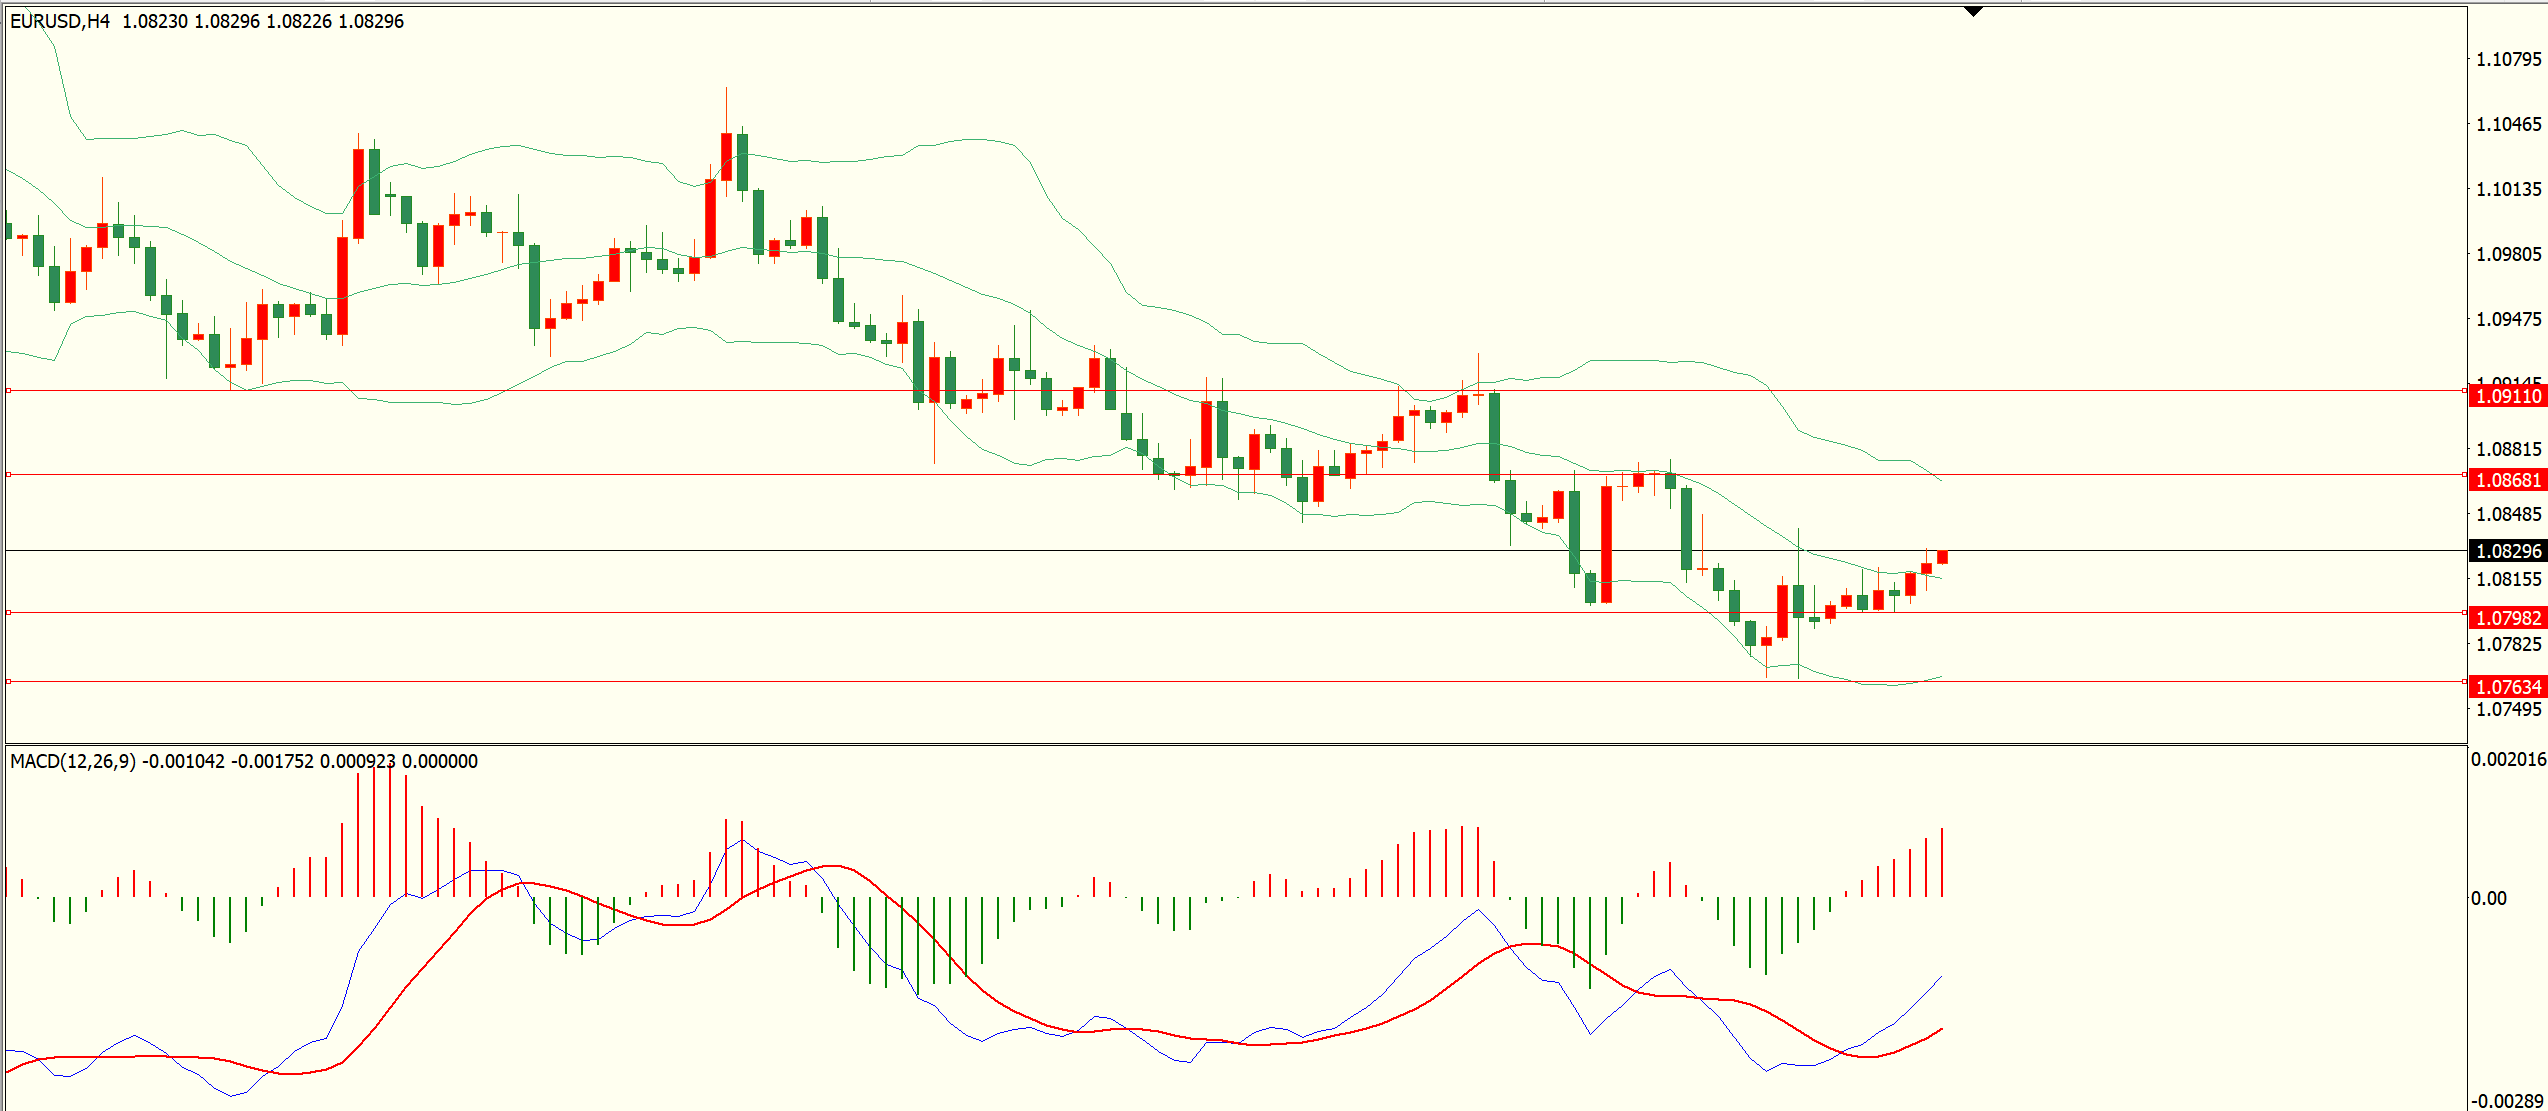The width and height of the screenshot is (2548, 1111).
Task: Select the left handle of the 1.08681 line
Action: point(9,475)
